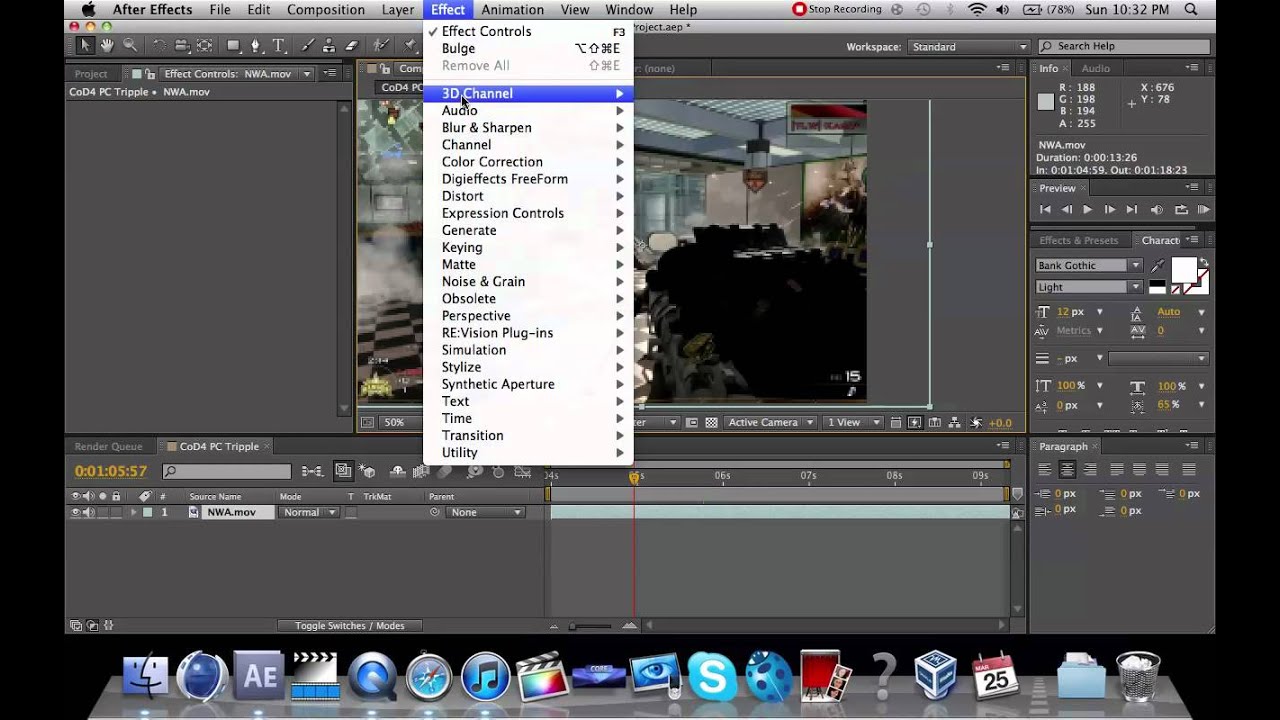Click Stop Recording in menu bar

coord(837,10)
